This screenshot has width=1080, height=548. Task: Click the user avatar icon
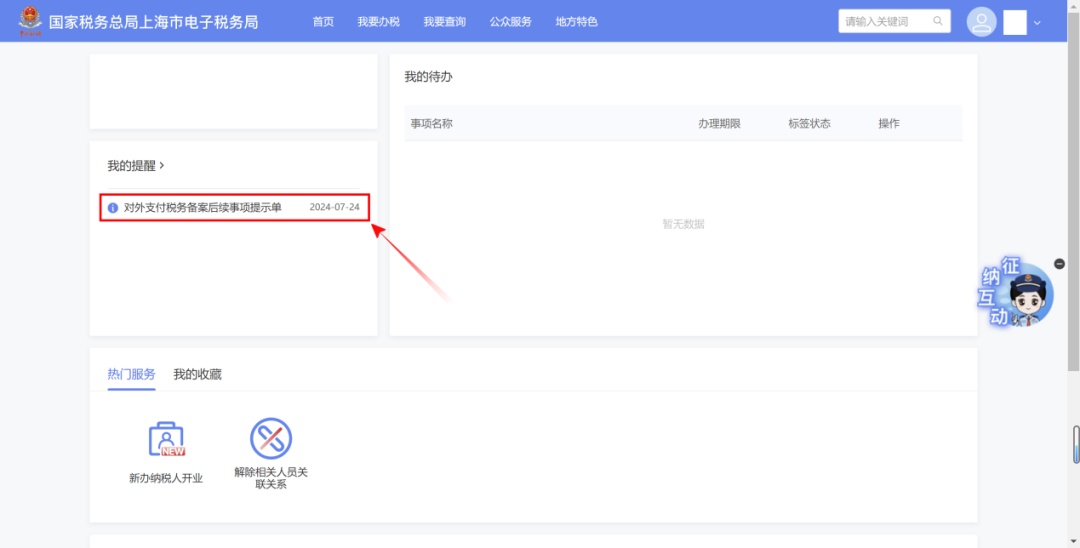982,22
